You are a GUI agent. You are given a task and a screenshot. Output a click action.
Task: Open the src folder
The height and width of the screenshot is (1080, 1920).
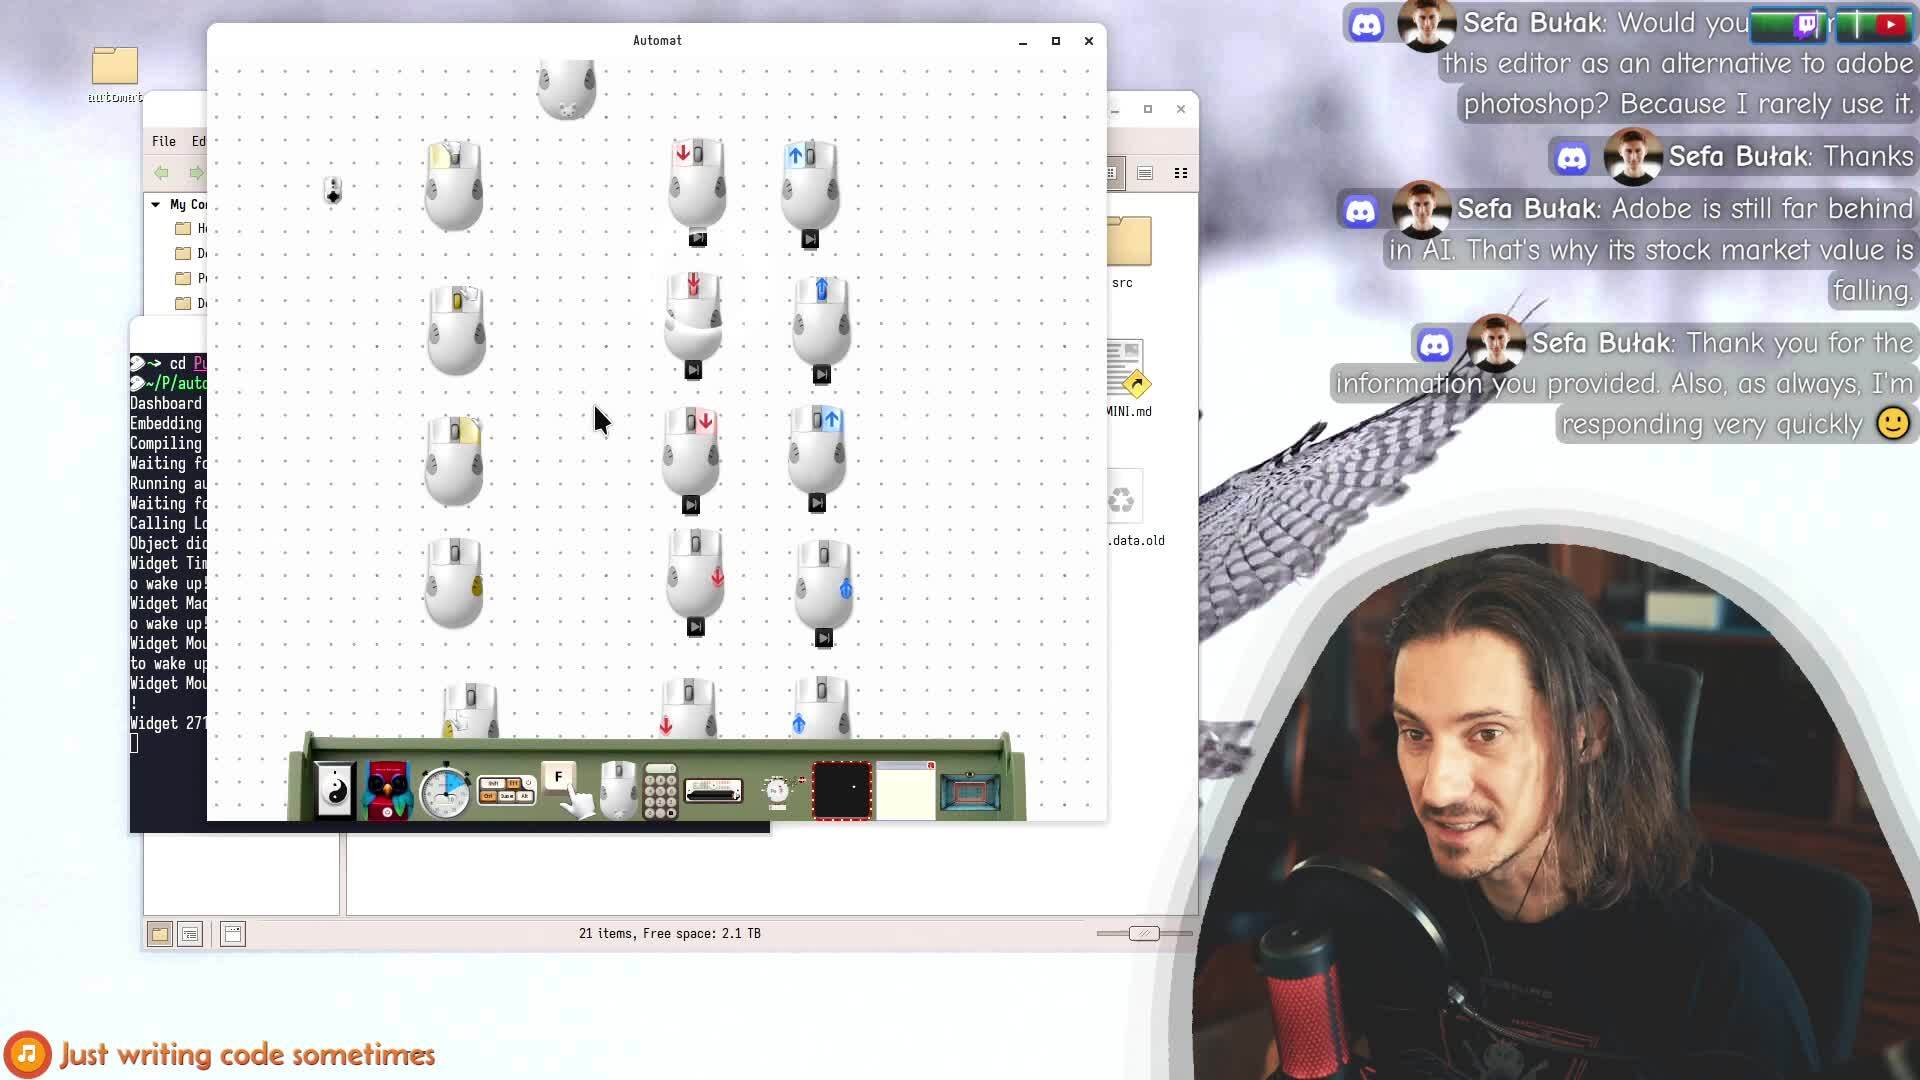(x=1129, y=243)
